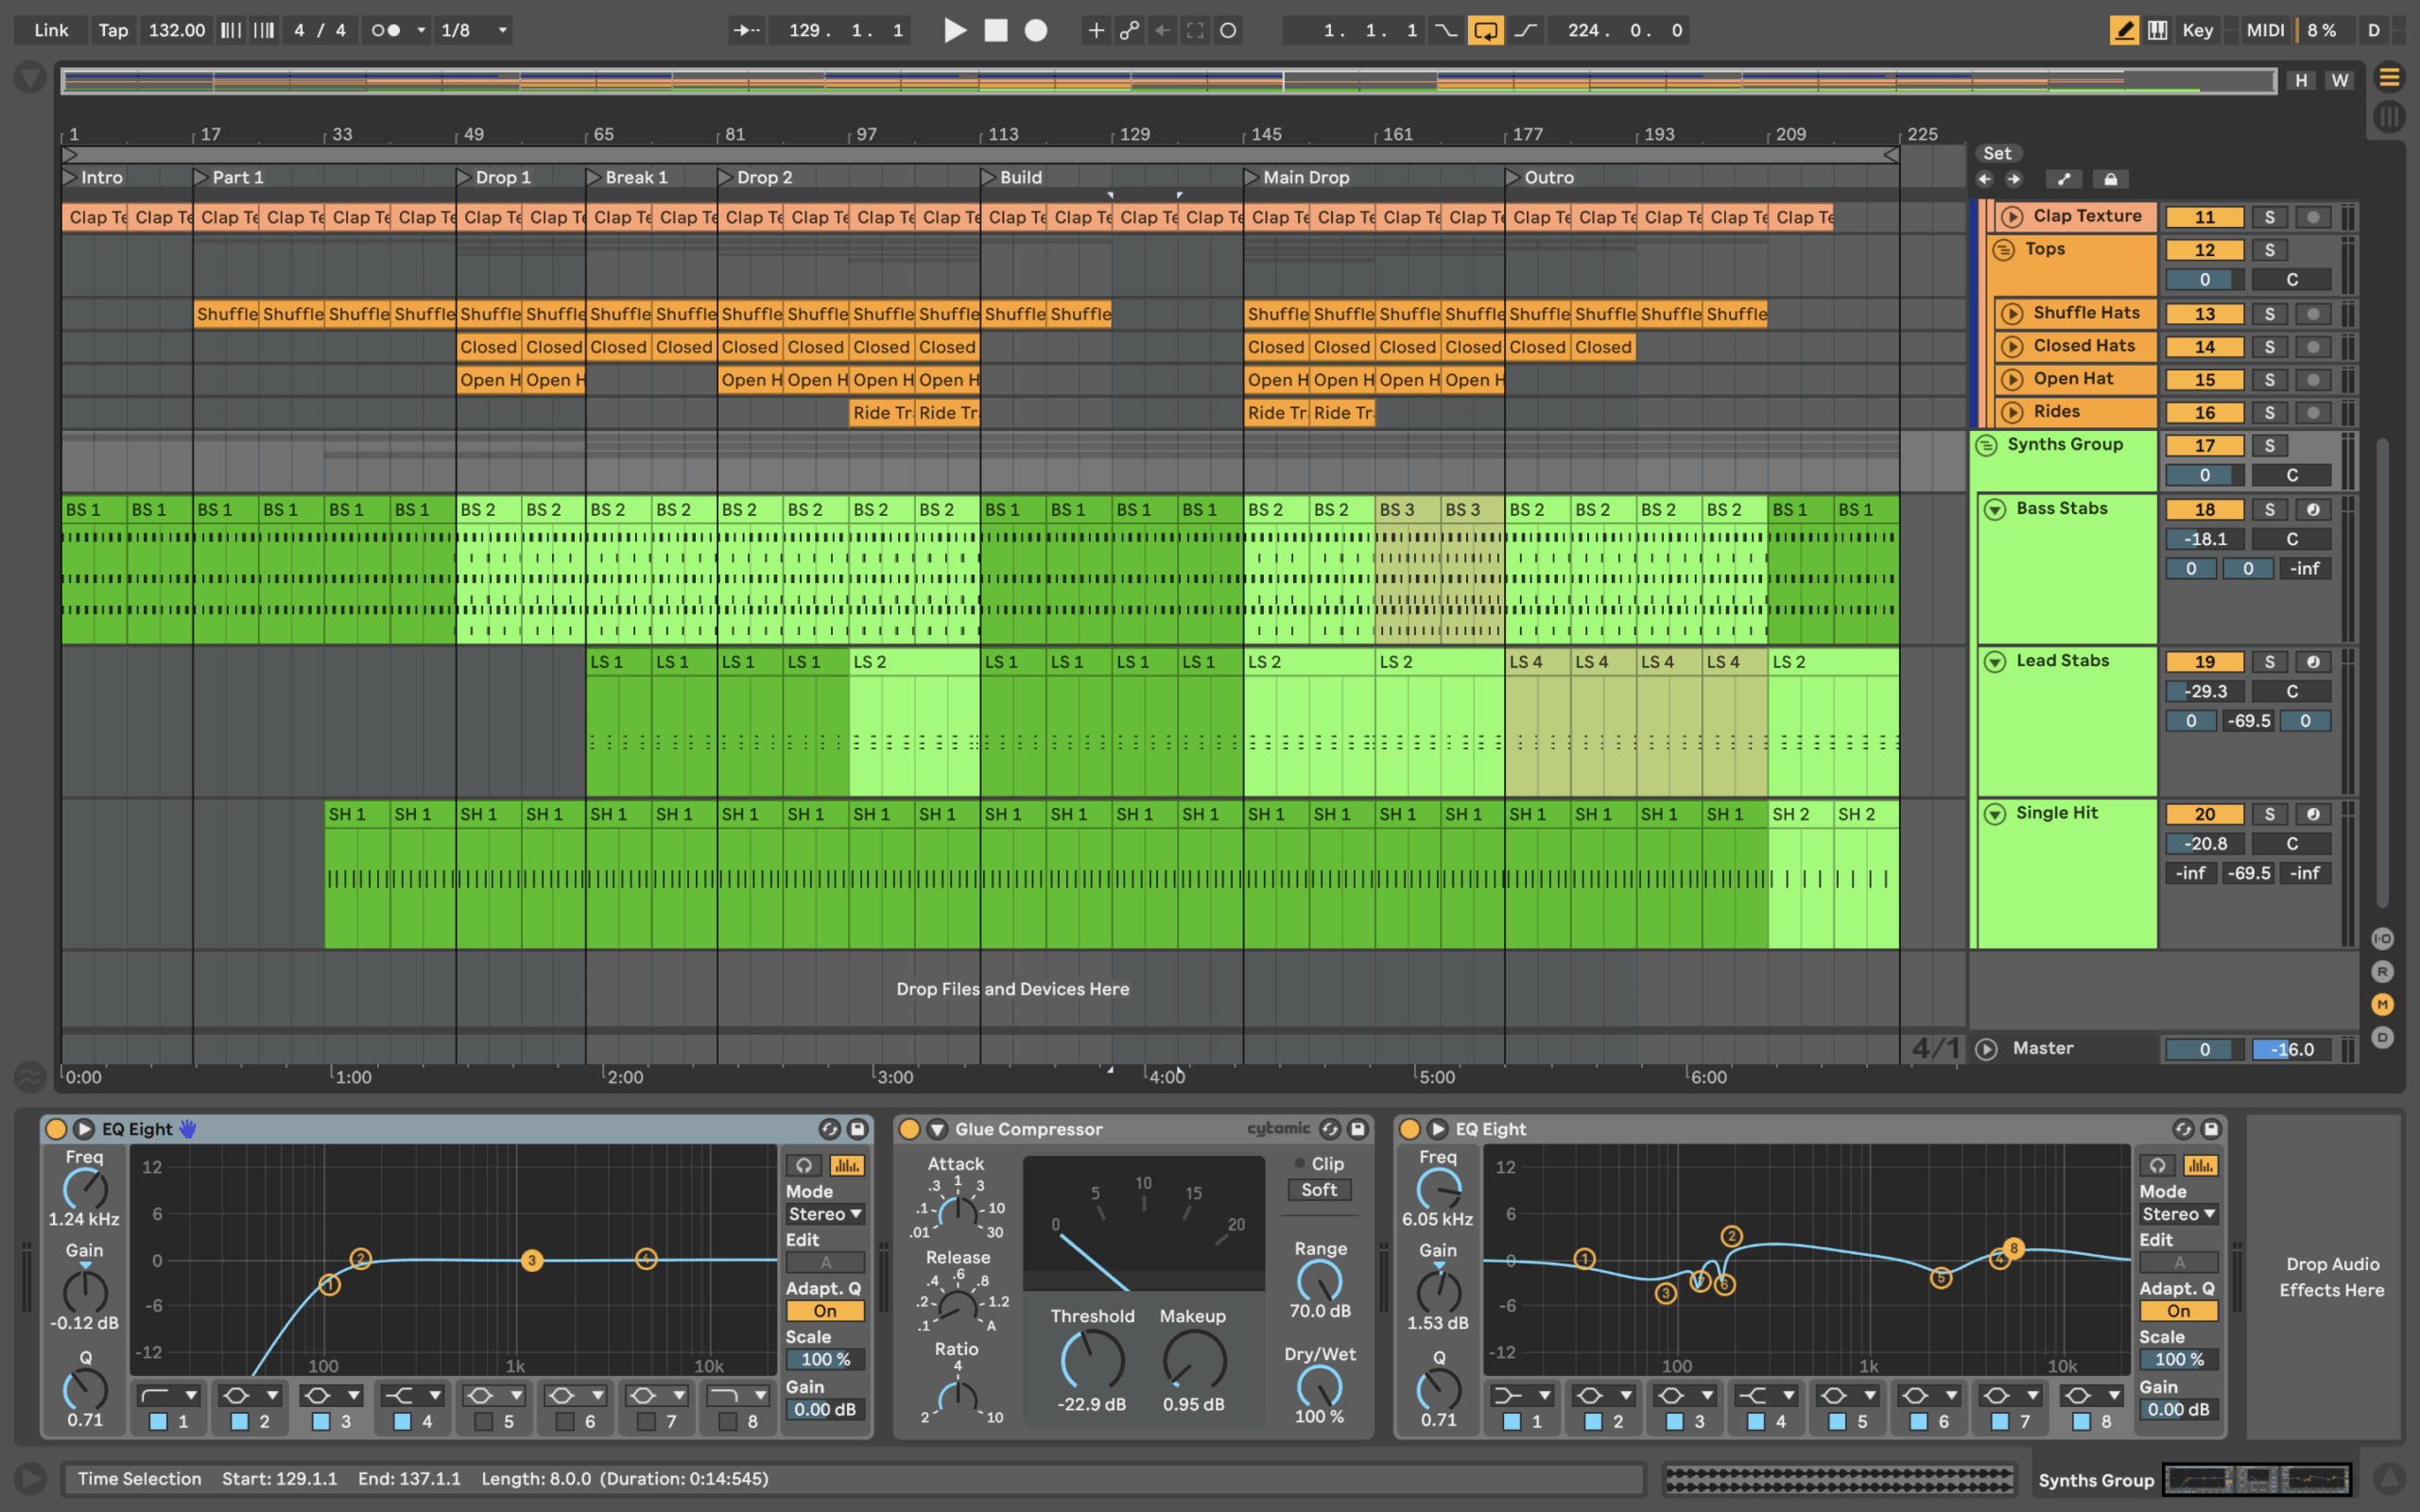Click the lock envelopes icon
2420x1512 pixels.
(x=2110, y=179)
